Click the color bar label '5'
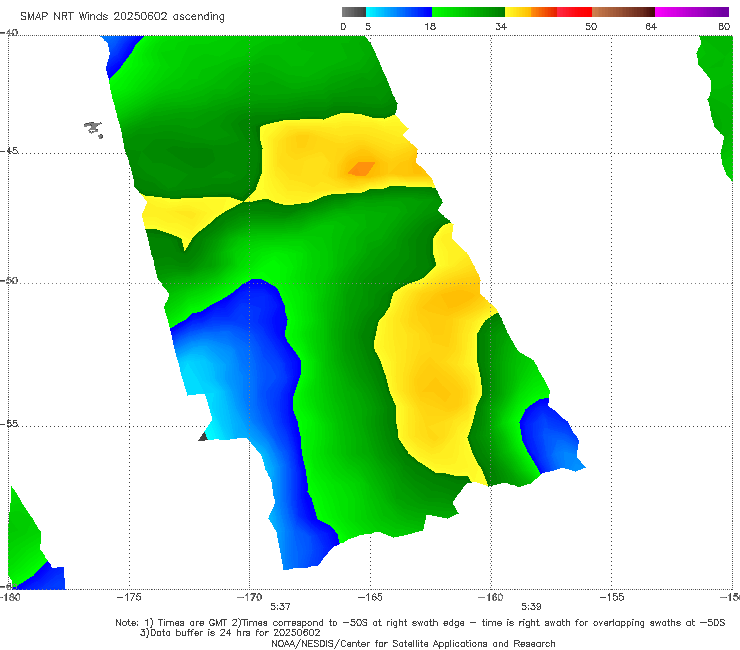 point(368,27)
